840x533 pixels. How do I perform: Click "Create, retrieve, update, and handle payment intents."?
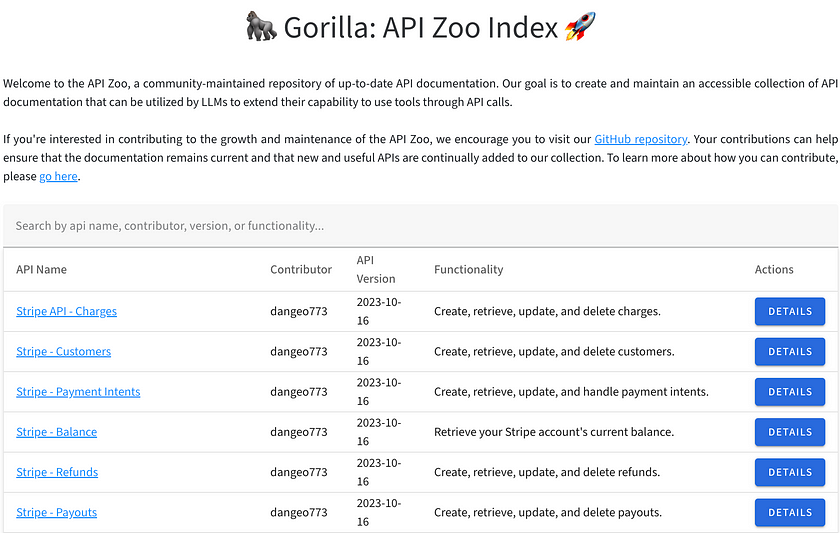571,392
